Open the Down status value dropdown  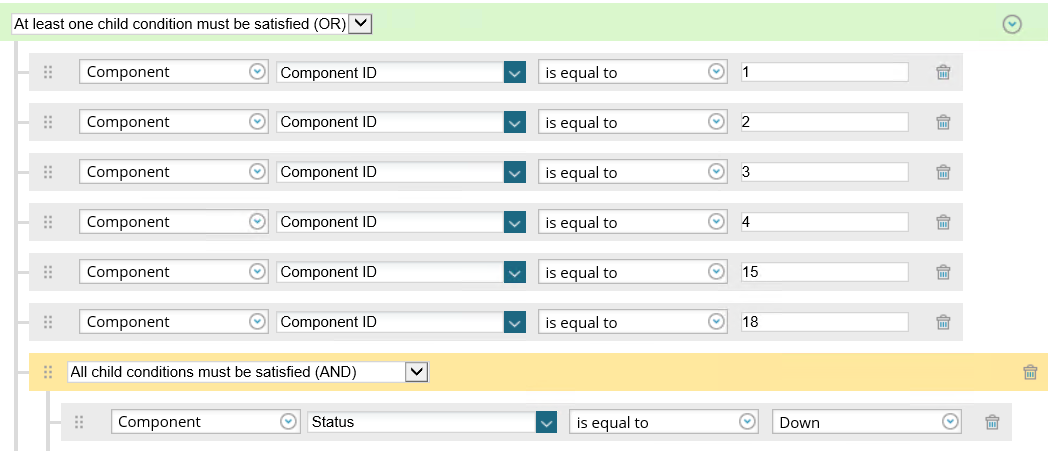point(949,422)
